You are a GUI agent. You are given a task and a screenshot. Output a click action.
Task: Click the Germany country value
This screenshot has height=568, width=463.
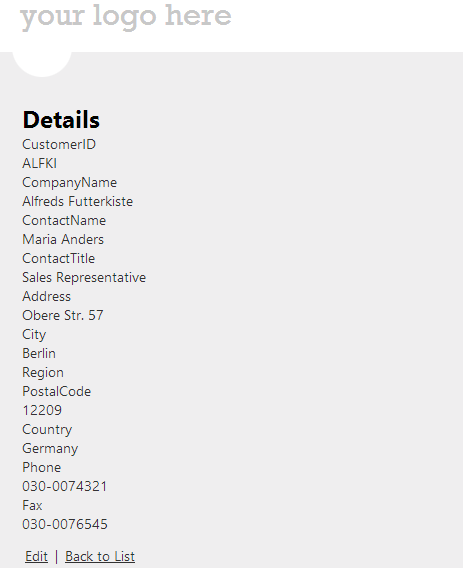tap(50, 448)
